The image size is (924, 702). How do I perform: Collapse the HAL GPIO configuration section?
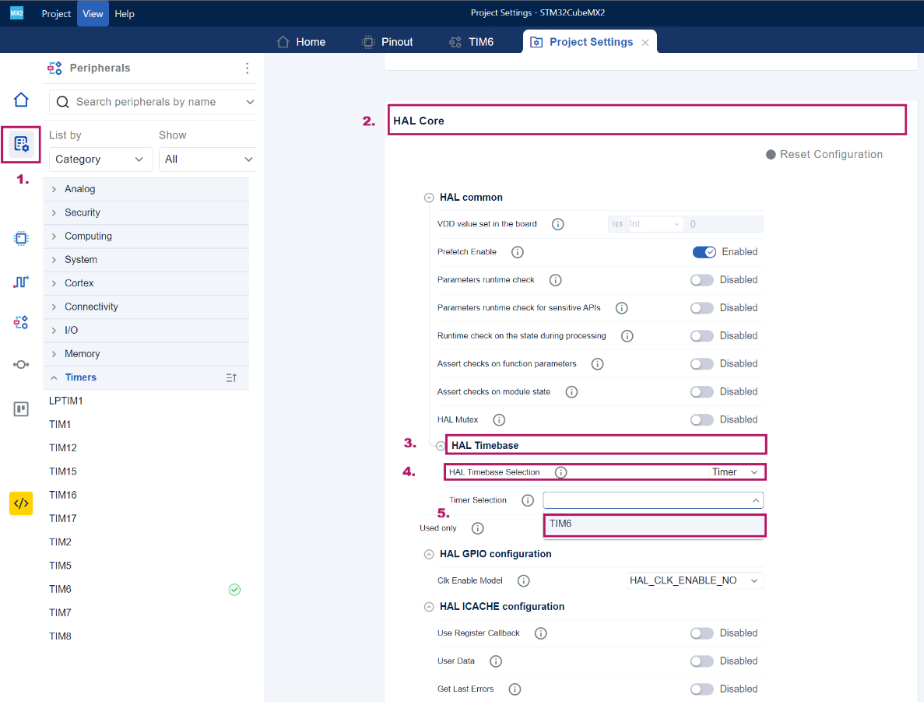(429, 554)
